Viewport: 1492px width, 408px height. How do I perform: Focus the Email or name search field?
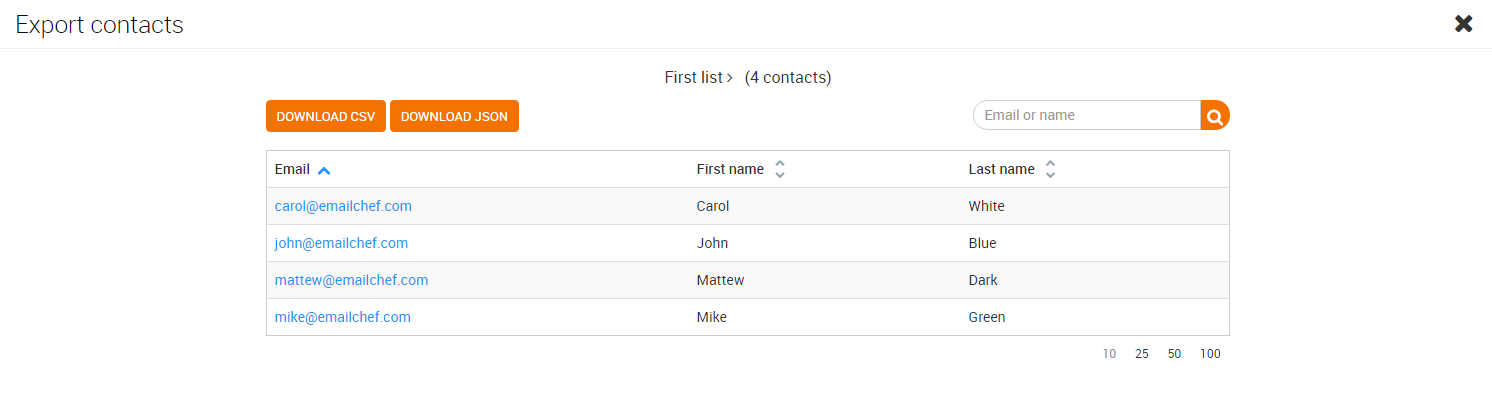point(1087,116)
